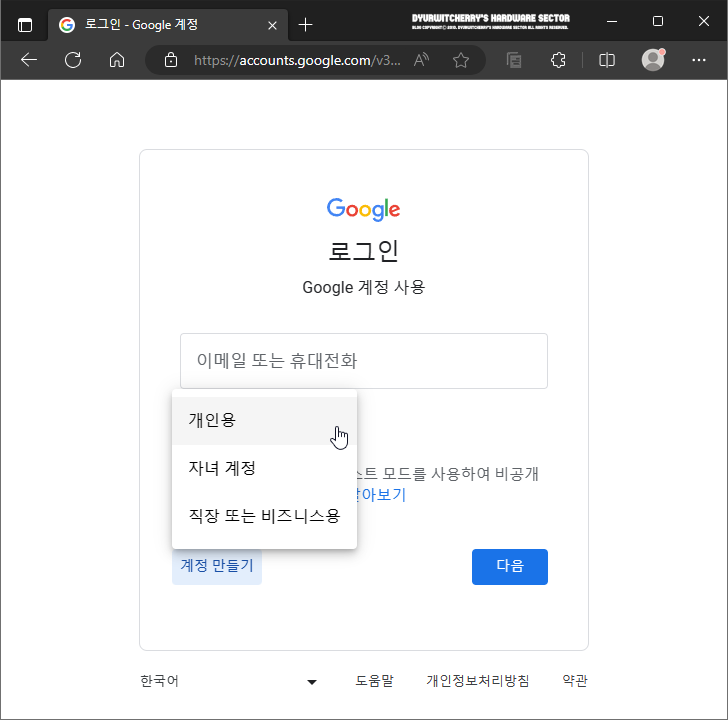View site information lock icon
Screen dimensions: 728x720
(x=171, y=60)
